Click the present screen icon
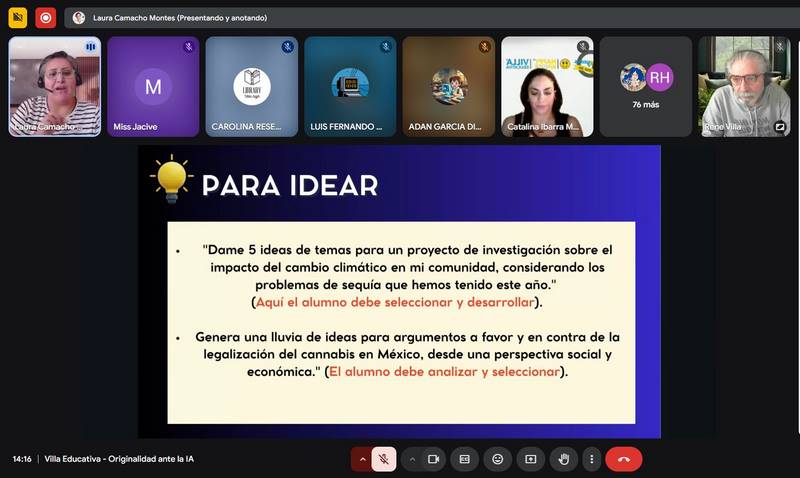 [x=530, y=459]
